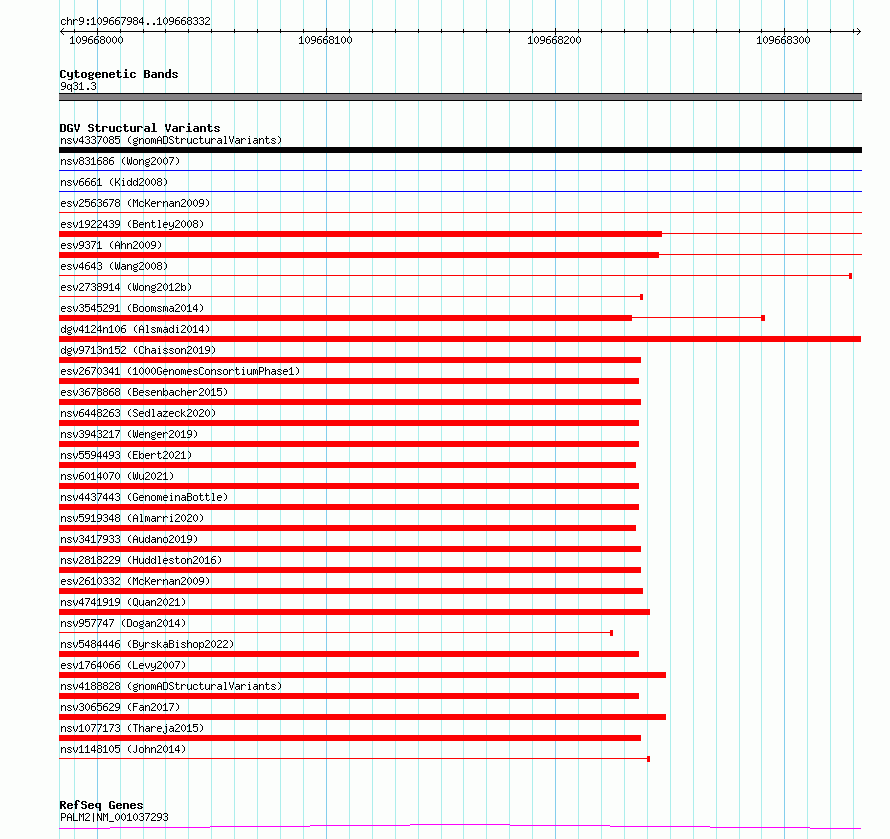Viewport: 890px width, 839px height.
Task: Open variant esv2670341 (1000GenomesConsortiumPhase1)
Action: coord(180,371)
